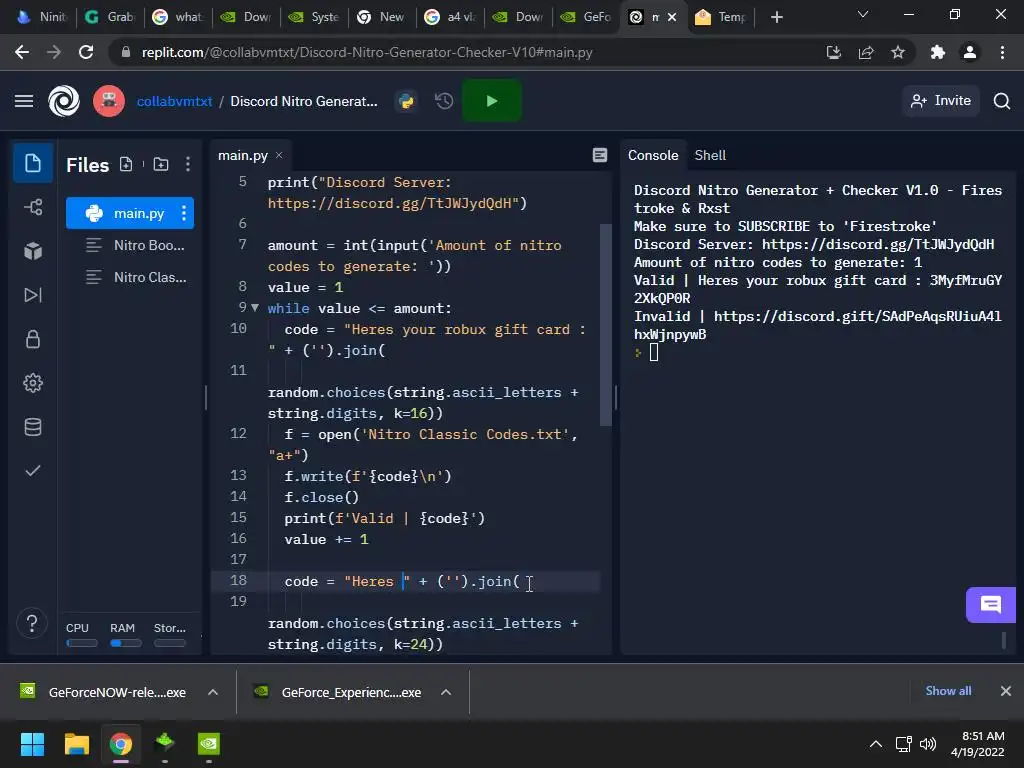Click the Python language icon
This screenshot has width=1024, height=768.
406,101
